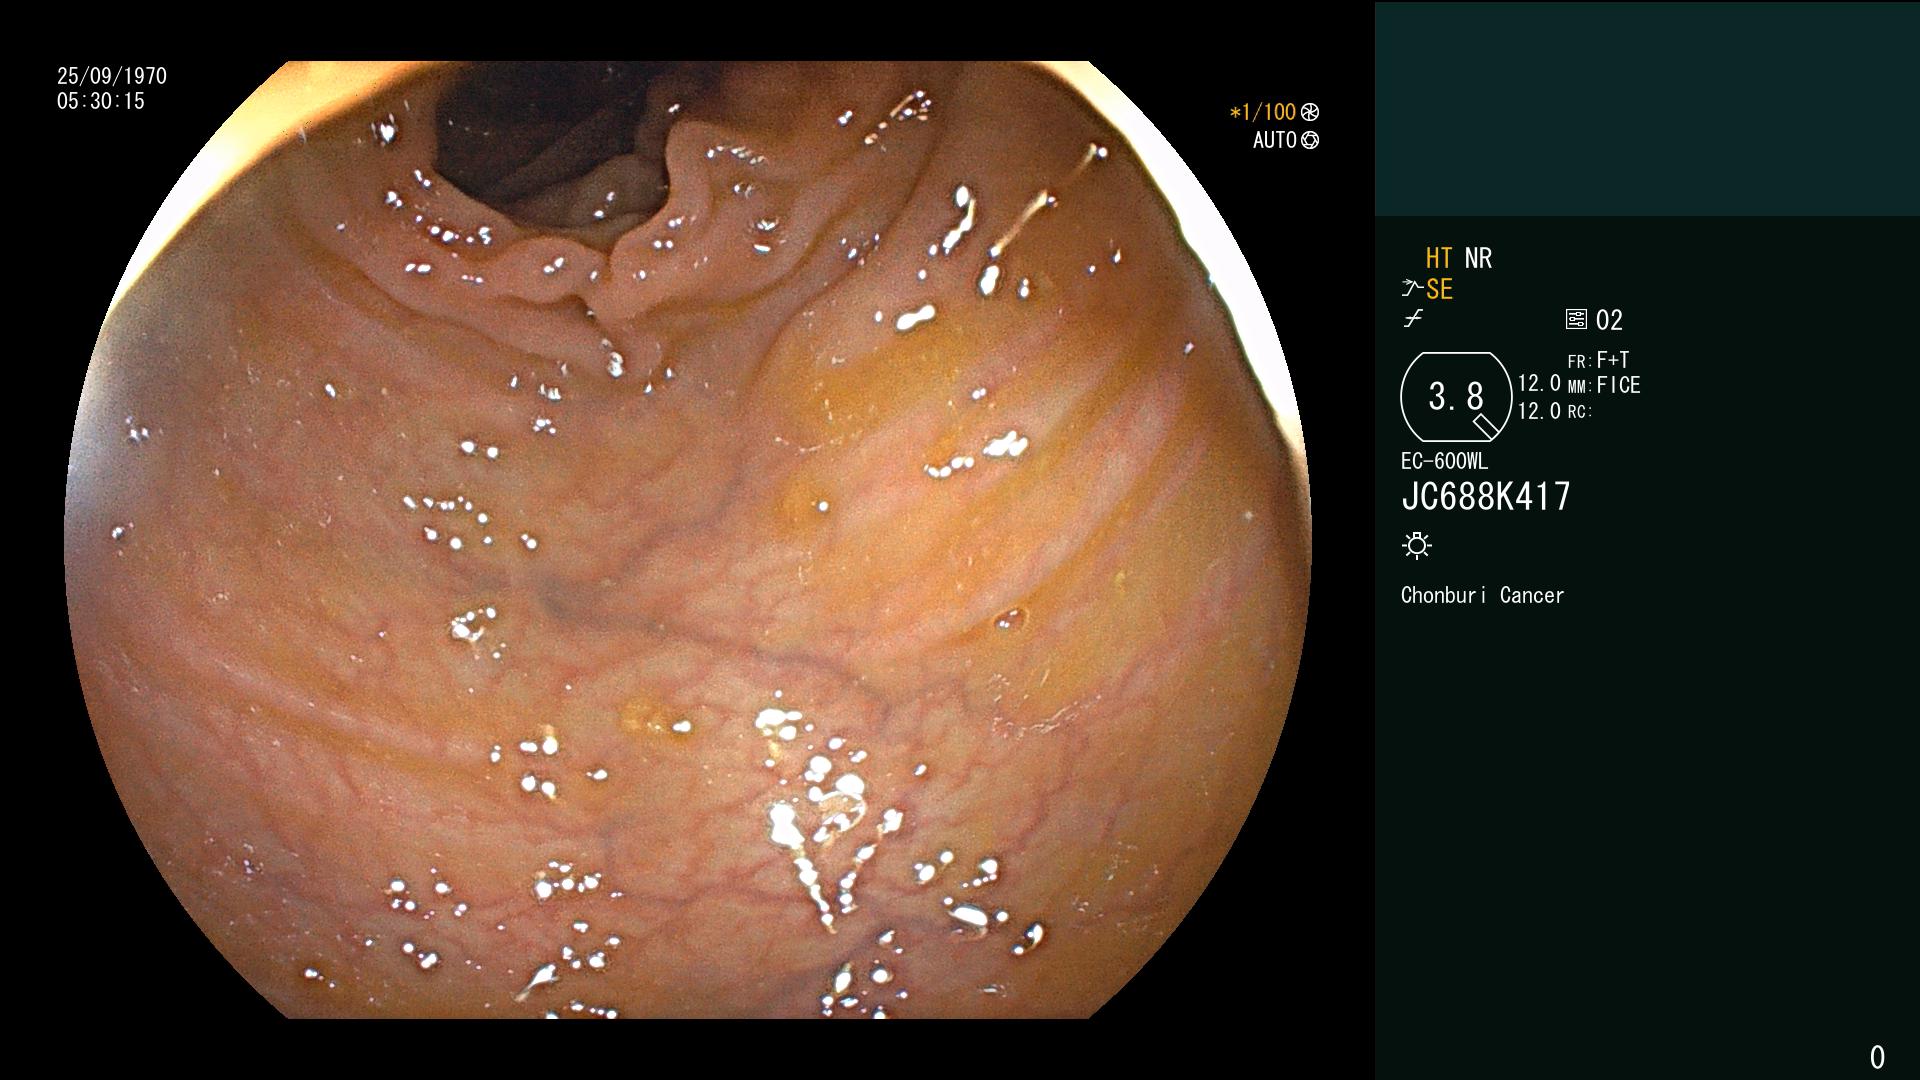Click the NR noise reduction indicator

[1478, 258]
